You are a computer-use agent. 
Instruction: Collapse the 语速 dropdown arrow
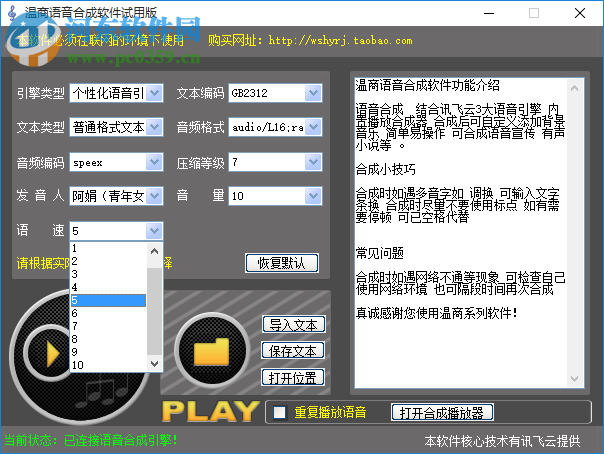point(154,231)
